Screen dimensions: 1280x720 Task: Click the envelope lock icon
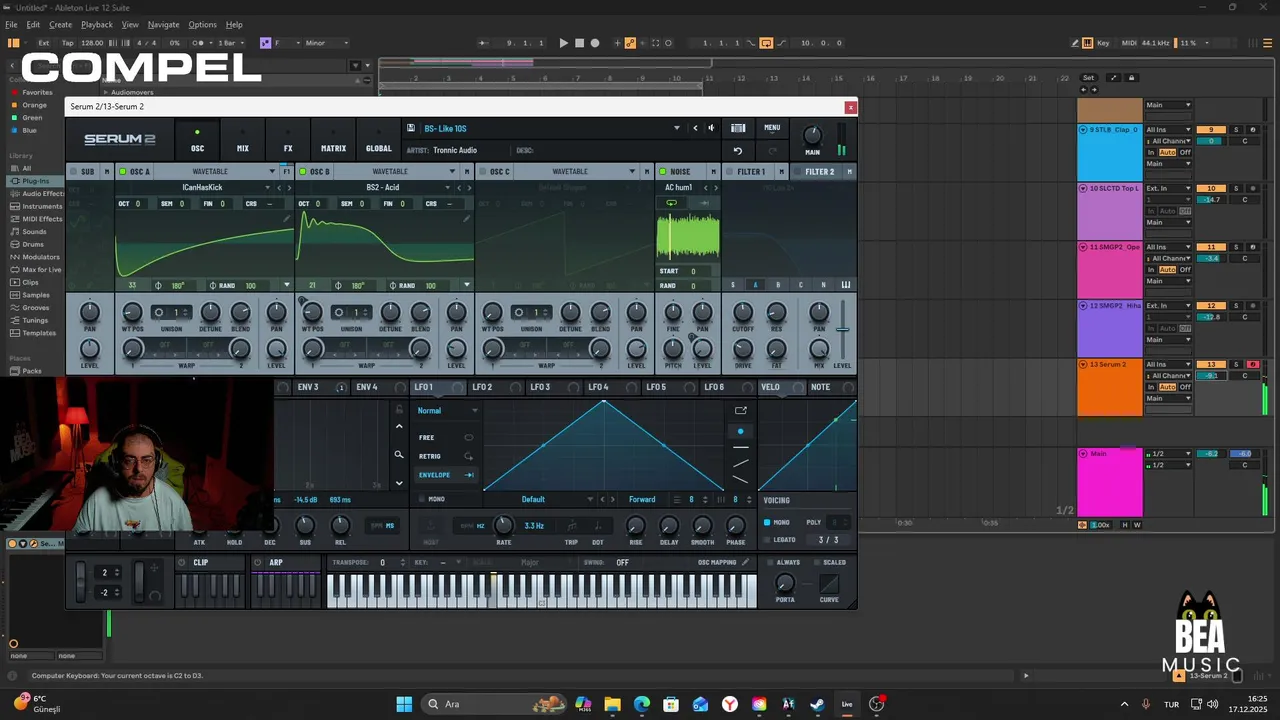(x=399, y=409)
